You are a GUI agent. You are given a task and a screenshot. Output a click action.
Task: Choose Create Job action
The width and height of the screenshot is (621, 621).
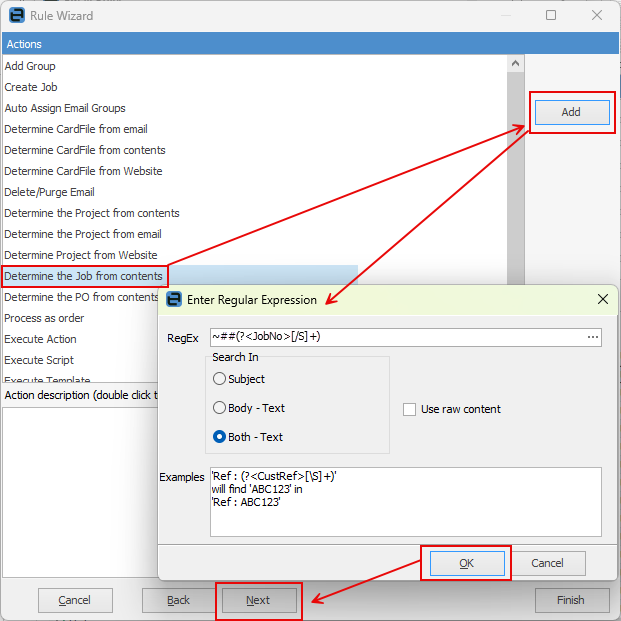(x=31, y=87)
